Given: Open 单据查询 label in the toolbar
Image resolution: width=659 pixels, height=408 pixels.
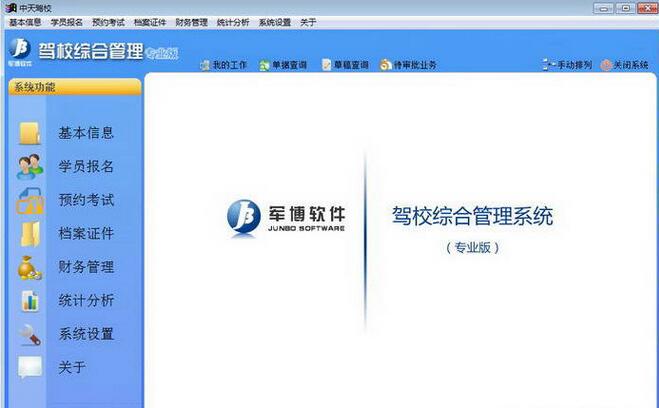Looking at the screenshot, I should (290, 65).
